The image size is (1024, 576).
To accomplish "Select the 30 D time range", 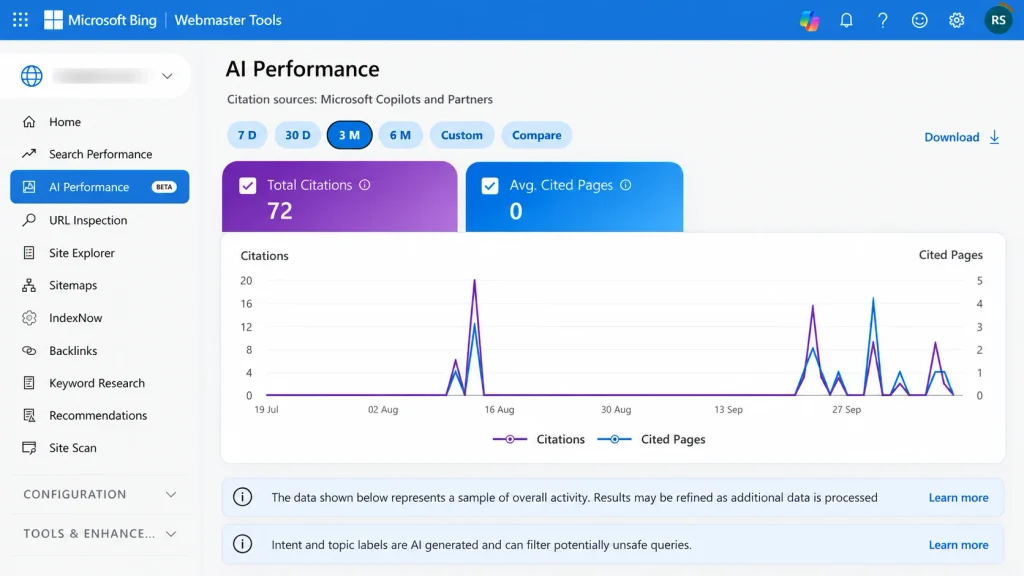I will click(x=298, y=135).
